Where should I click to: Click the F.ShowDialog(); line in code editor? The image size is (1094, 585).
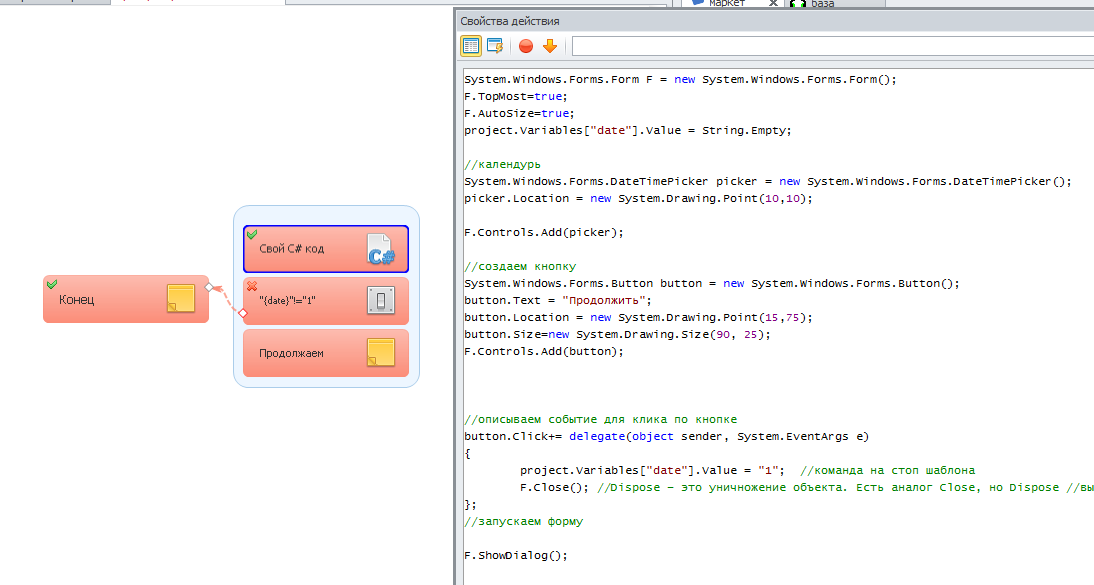[516, 555]
